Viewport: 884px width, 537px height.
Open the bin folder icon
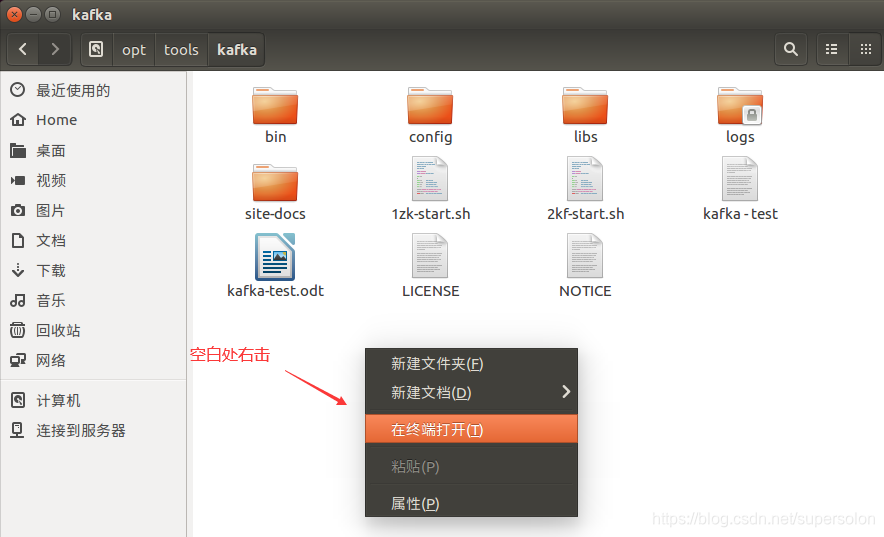point(275,106)
